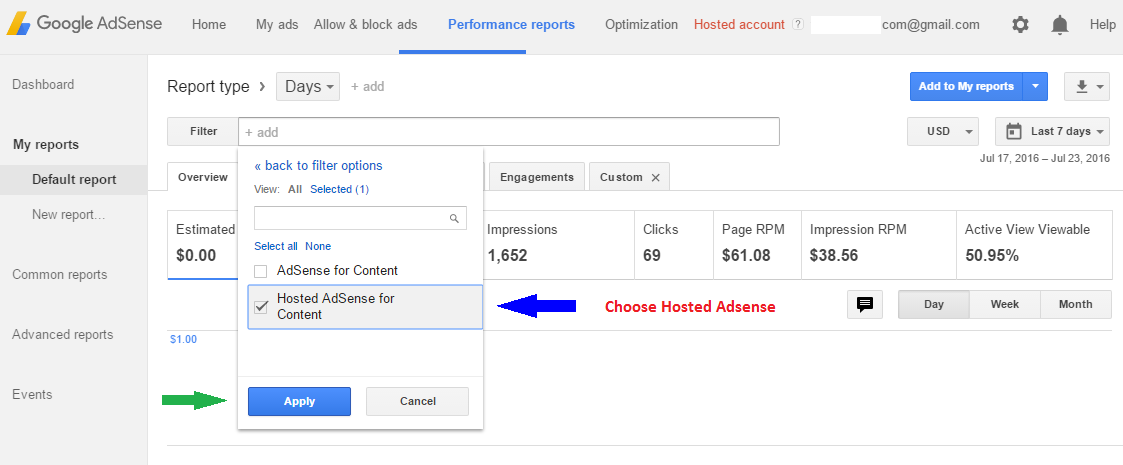The width and height of the screenshot is (1123, 465).
Task: Click + add next to report type
Action: tap(367, 87)
